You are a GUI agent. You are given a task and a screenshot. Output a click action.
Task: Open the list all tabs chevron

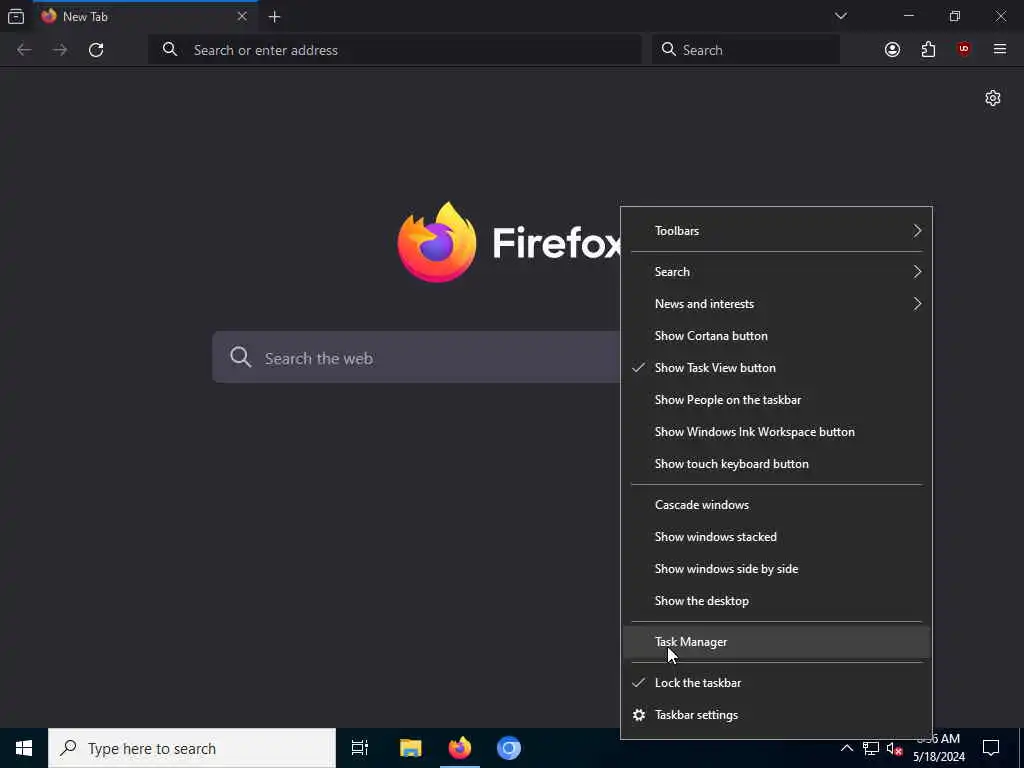pos(840,16)
